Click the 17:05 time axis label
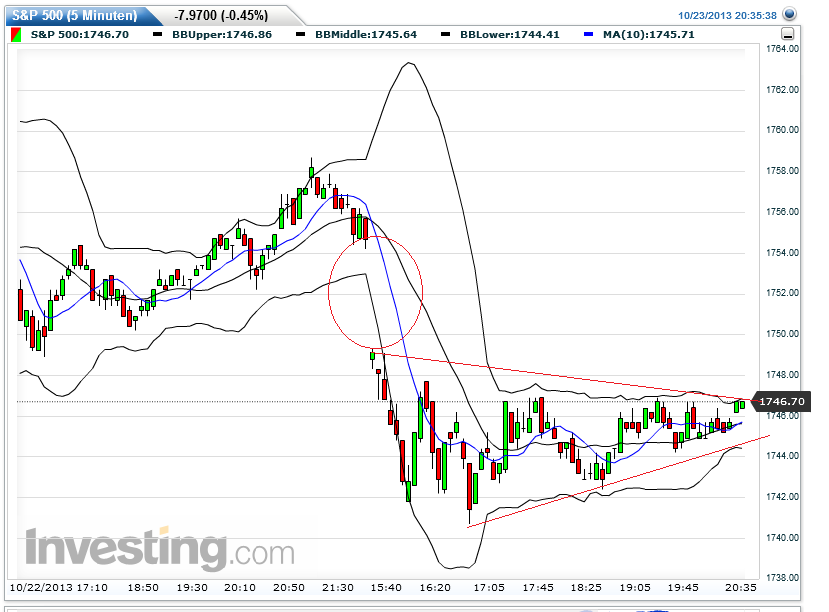The image size is (829, 612). coord(489,588)
